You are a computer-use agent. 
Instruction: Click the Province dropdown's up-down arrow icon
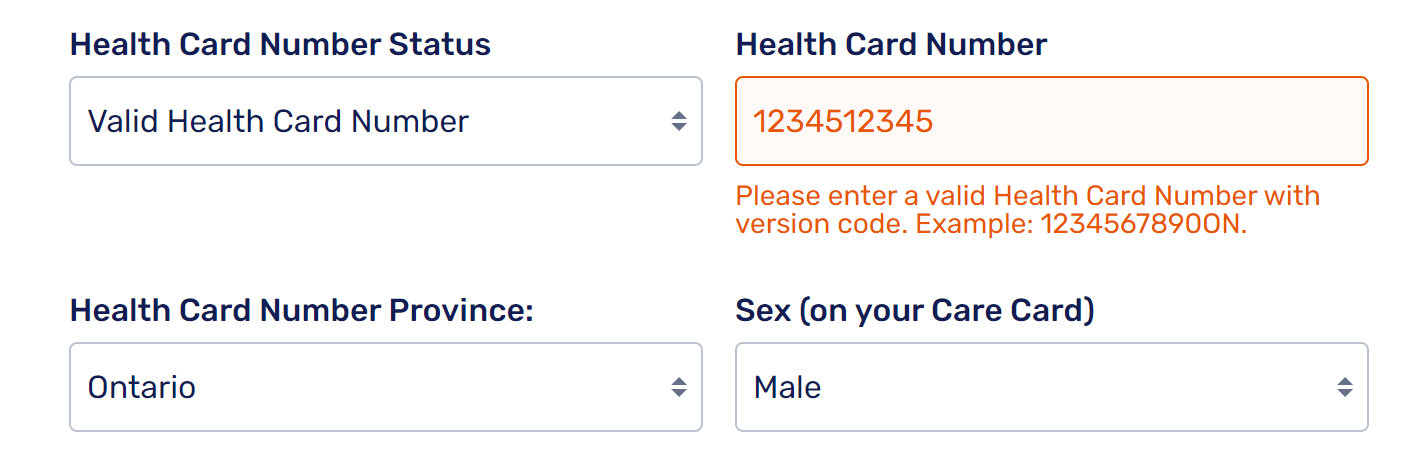pos(679,387)
